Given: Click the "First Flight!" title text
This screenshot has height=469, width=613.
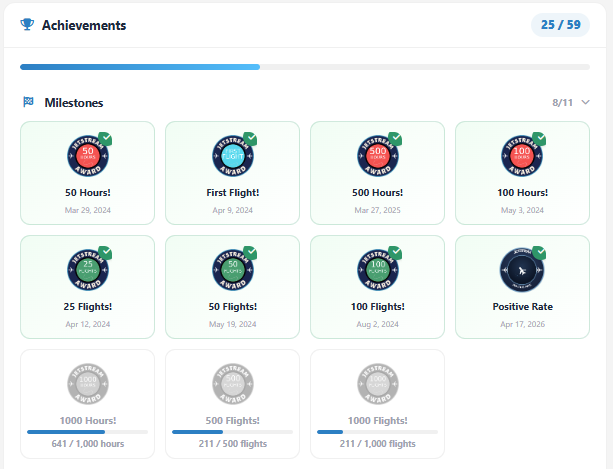Looking at the screenshot, I should 233,193.
